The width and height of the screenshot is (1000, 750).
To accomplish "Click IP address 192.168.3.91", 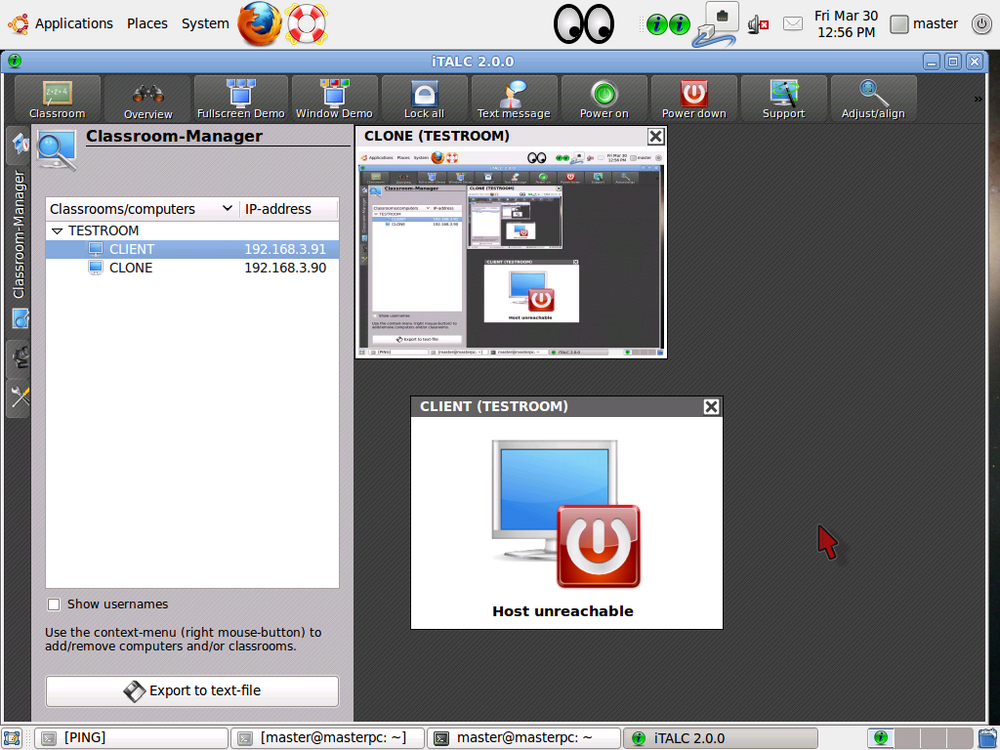I will click(x=285, y=249).
